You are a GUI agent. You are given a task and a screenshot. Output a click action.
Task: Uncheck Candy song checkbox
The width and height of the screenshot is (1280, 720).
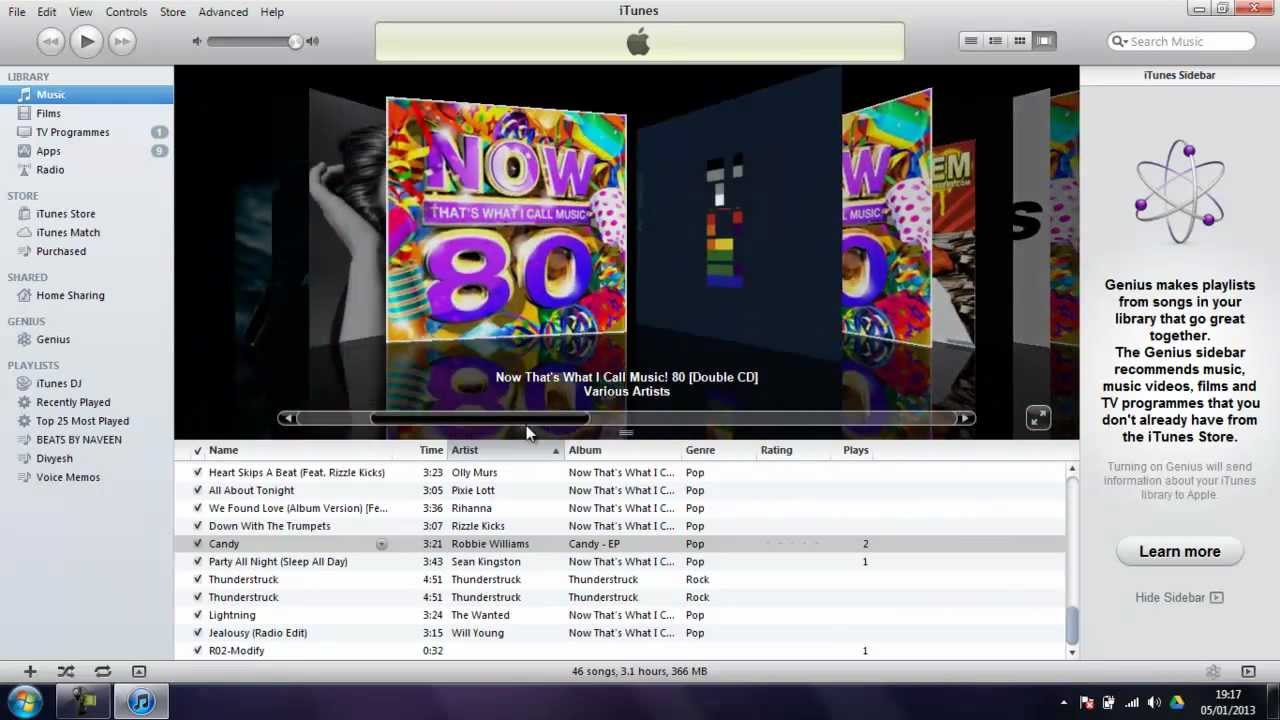click(x=197, y=544)
